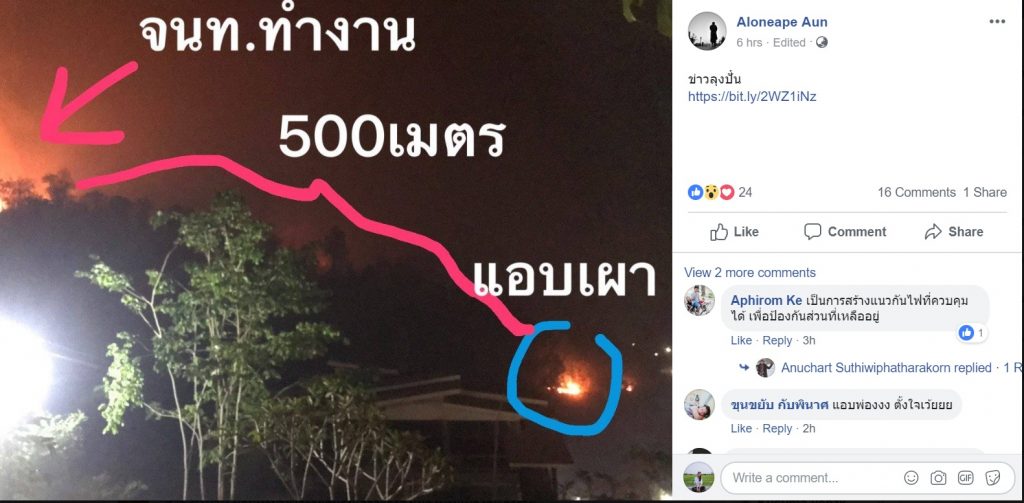
Task: Reply to Aphirom Ke's comment
Action: click(x=777, y=340)
